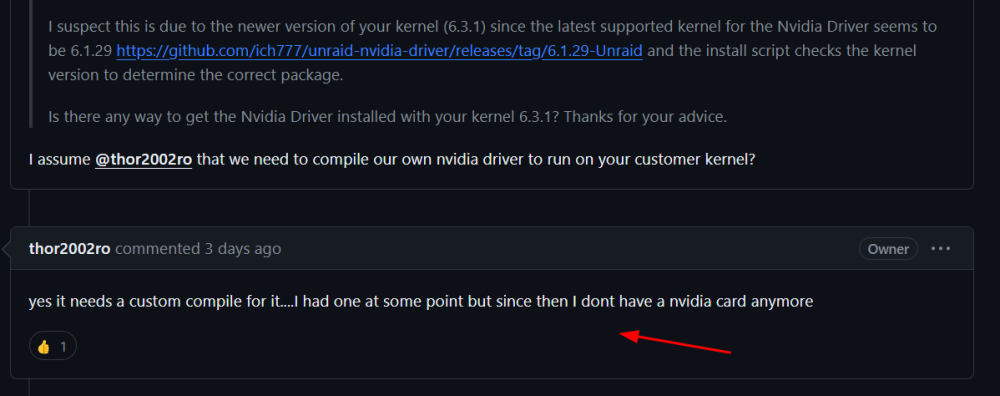Image resolution: width=1000 pixels, height=396 pixels.
Task: Click the reaction count number 1
Action: [x=63, y=347]
